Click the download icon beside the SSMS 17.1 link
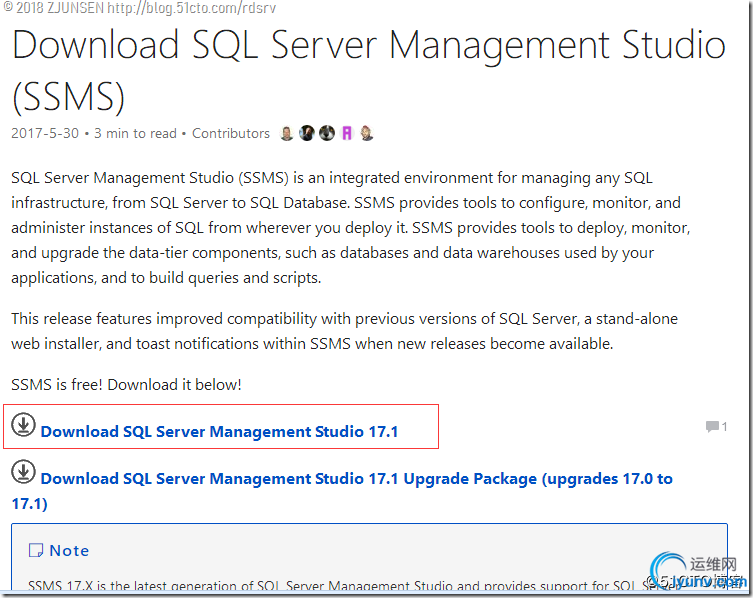Viewport: 753px width, 598px height. (23, 425)
